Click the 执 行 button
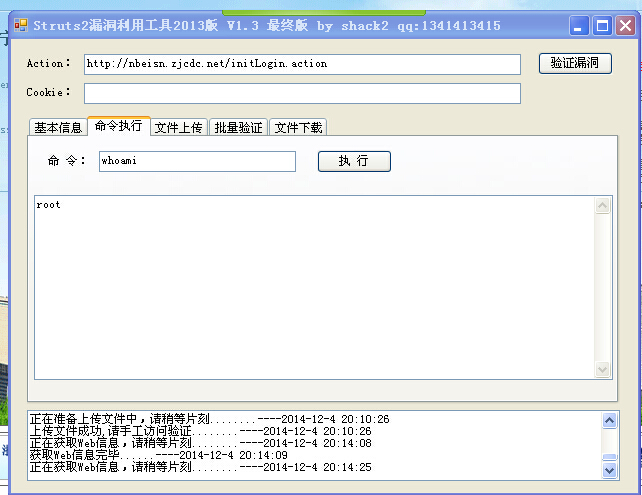Viewport: 642px width, 495px height. [354, 161]
